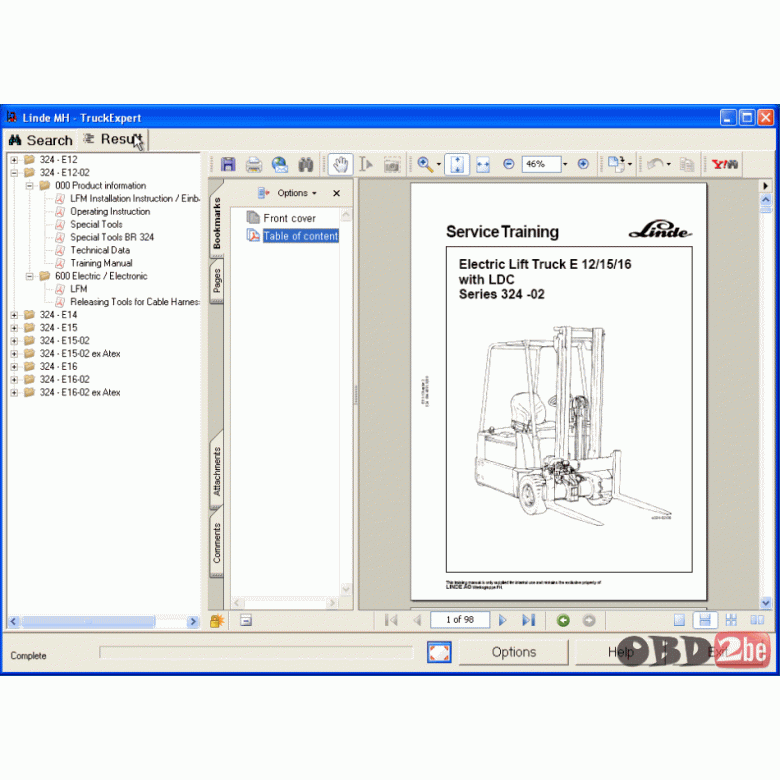Open PDF search with the binoculars toolbar icon

[x=305, y=164]
